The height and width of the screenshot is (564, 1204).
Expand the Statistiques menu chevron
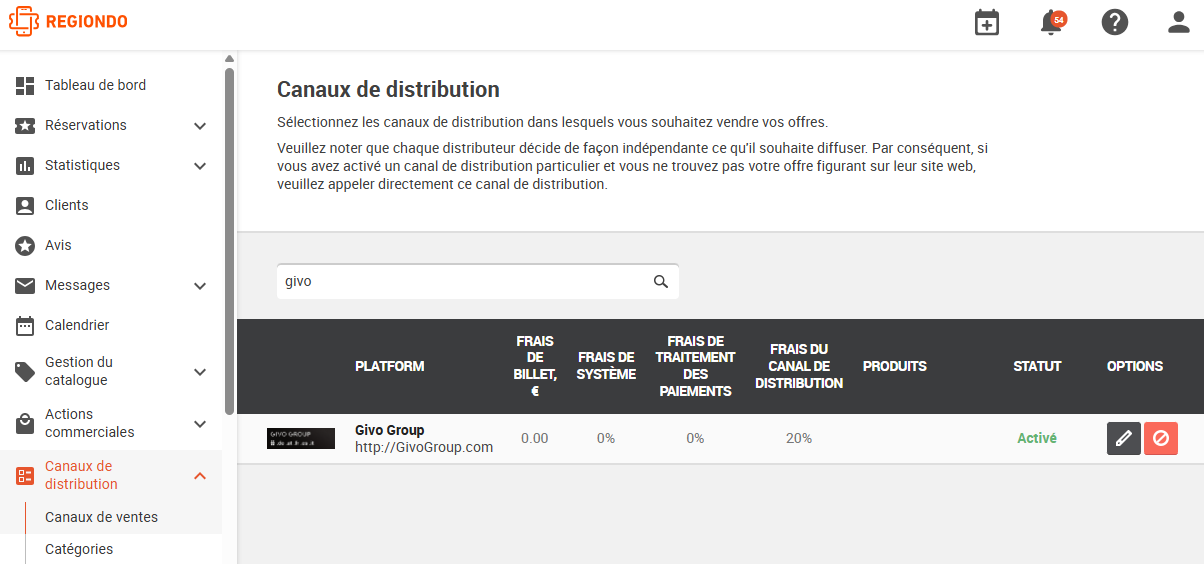point(200,166)
